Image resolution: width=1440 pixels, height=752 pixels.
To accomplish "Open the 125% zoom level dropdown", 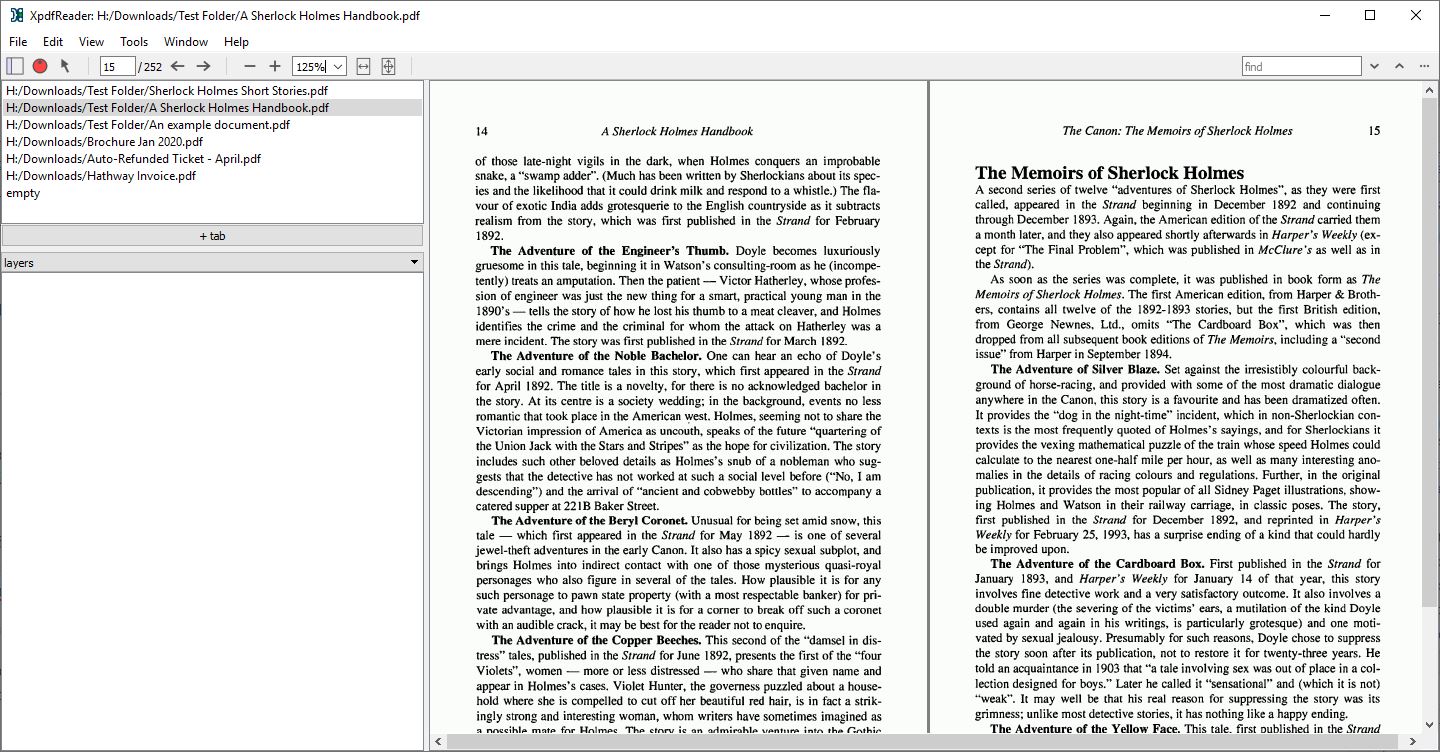I will point(337,66).
